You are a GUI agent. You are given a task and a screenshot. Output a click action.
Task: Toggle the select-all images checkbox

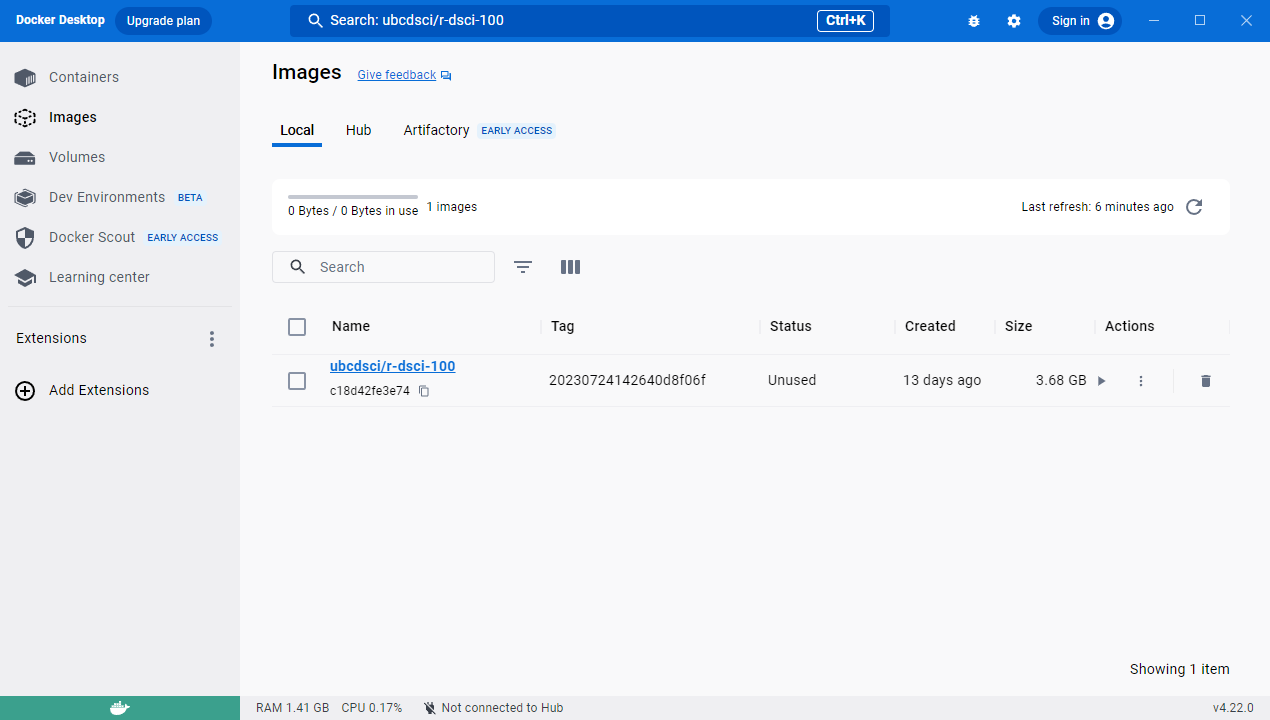click(297, 327)
